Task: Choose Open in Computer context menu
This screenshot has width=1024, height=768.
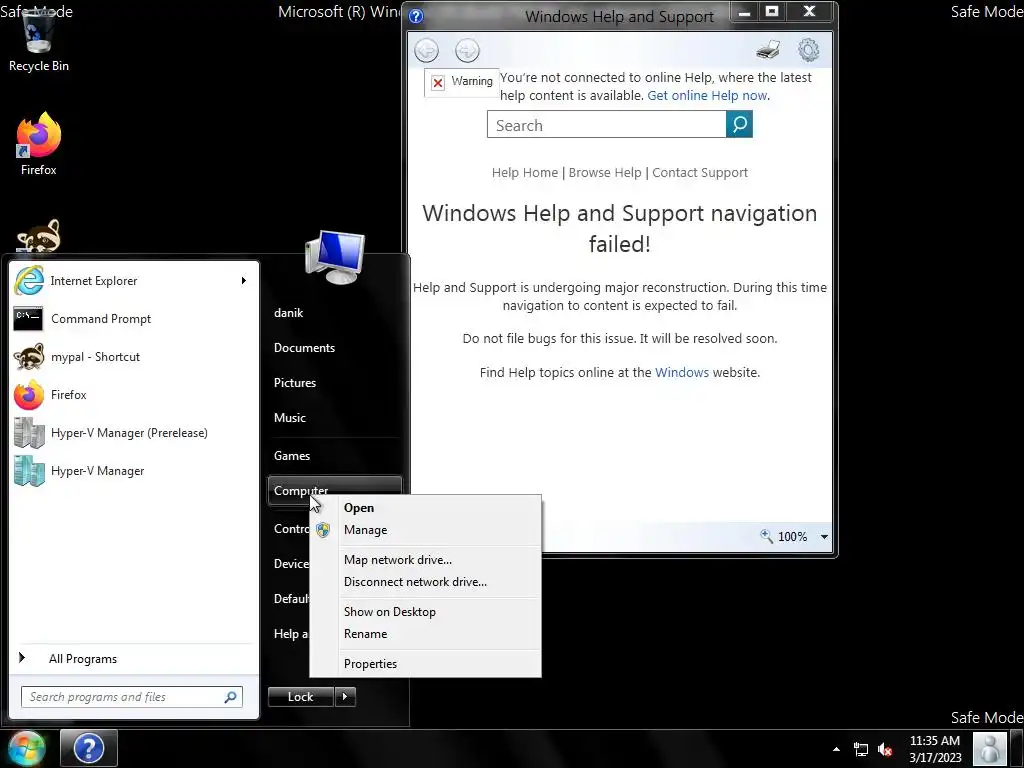Action: point(427,507)
